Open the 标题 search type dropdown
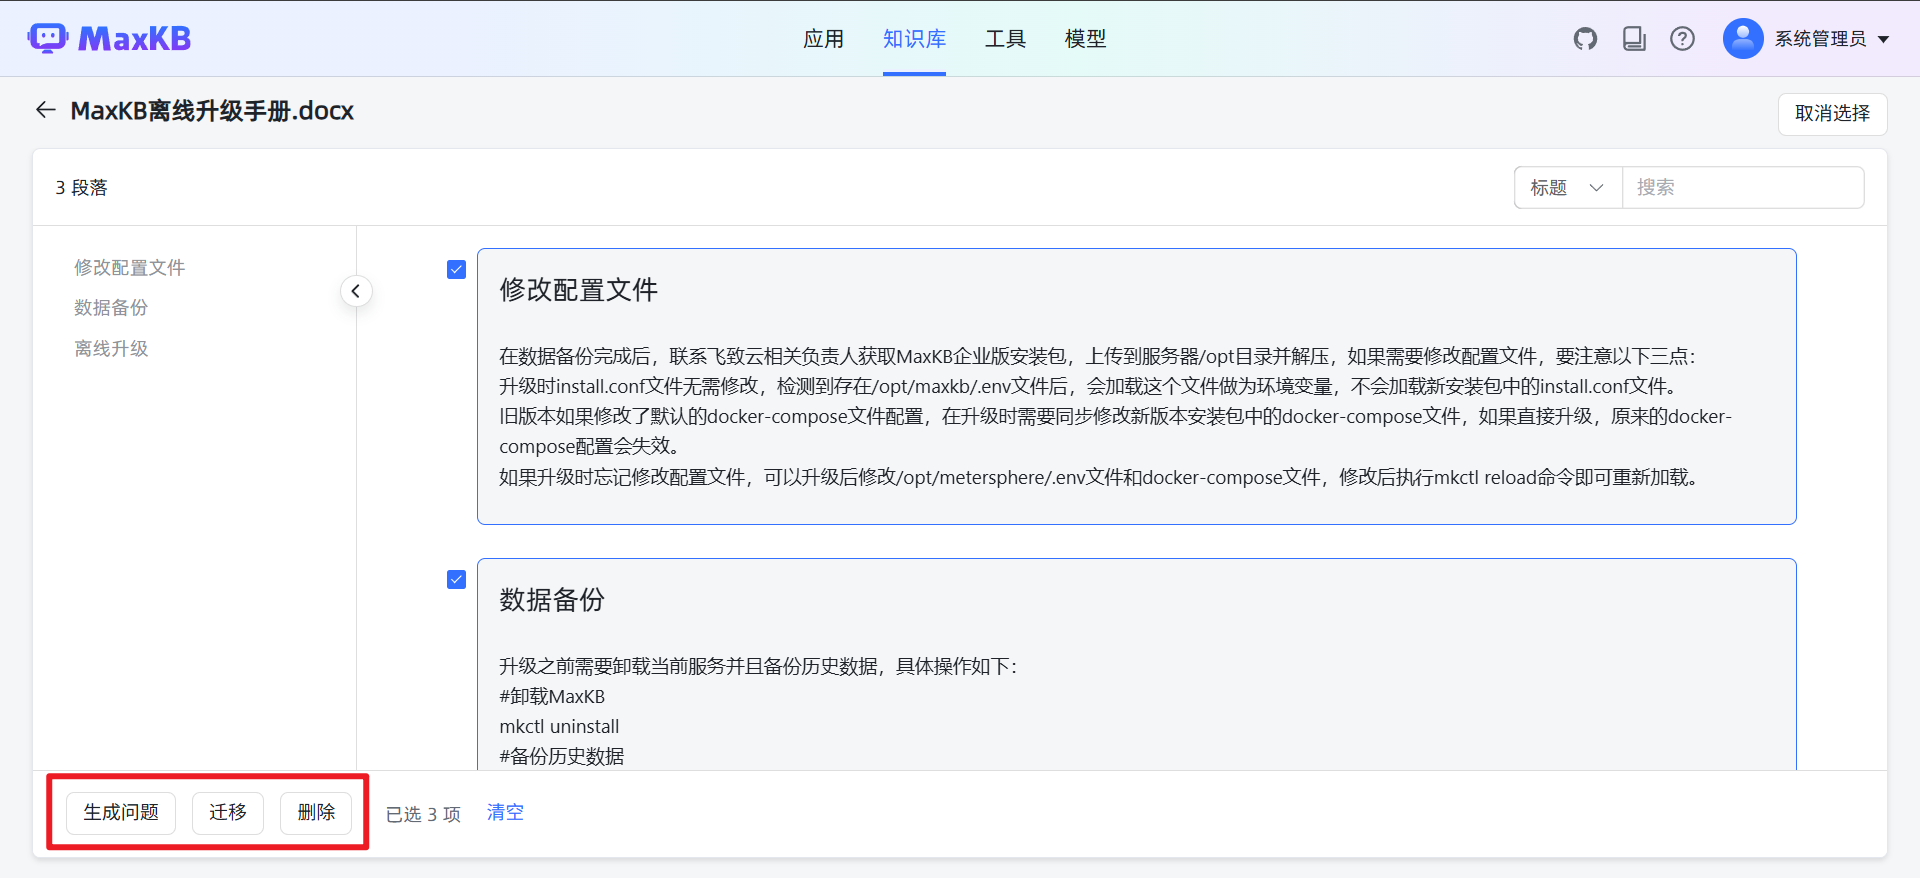Viewport: 1920px width, 878px height. (1567, 188)
